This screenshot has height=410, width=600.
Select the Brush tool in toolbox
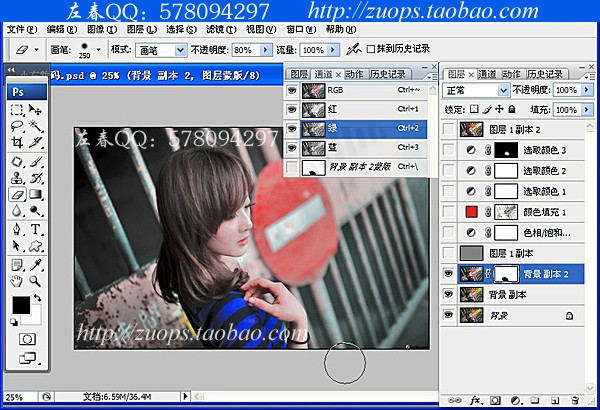pyautogui.click(x=36, y=162)
